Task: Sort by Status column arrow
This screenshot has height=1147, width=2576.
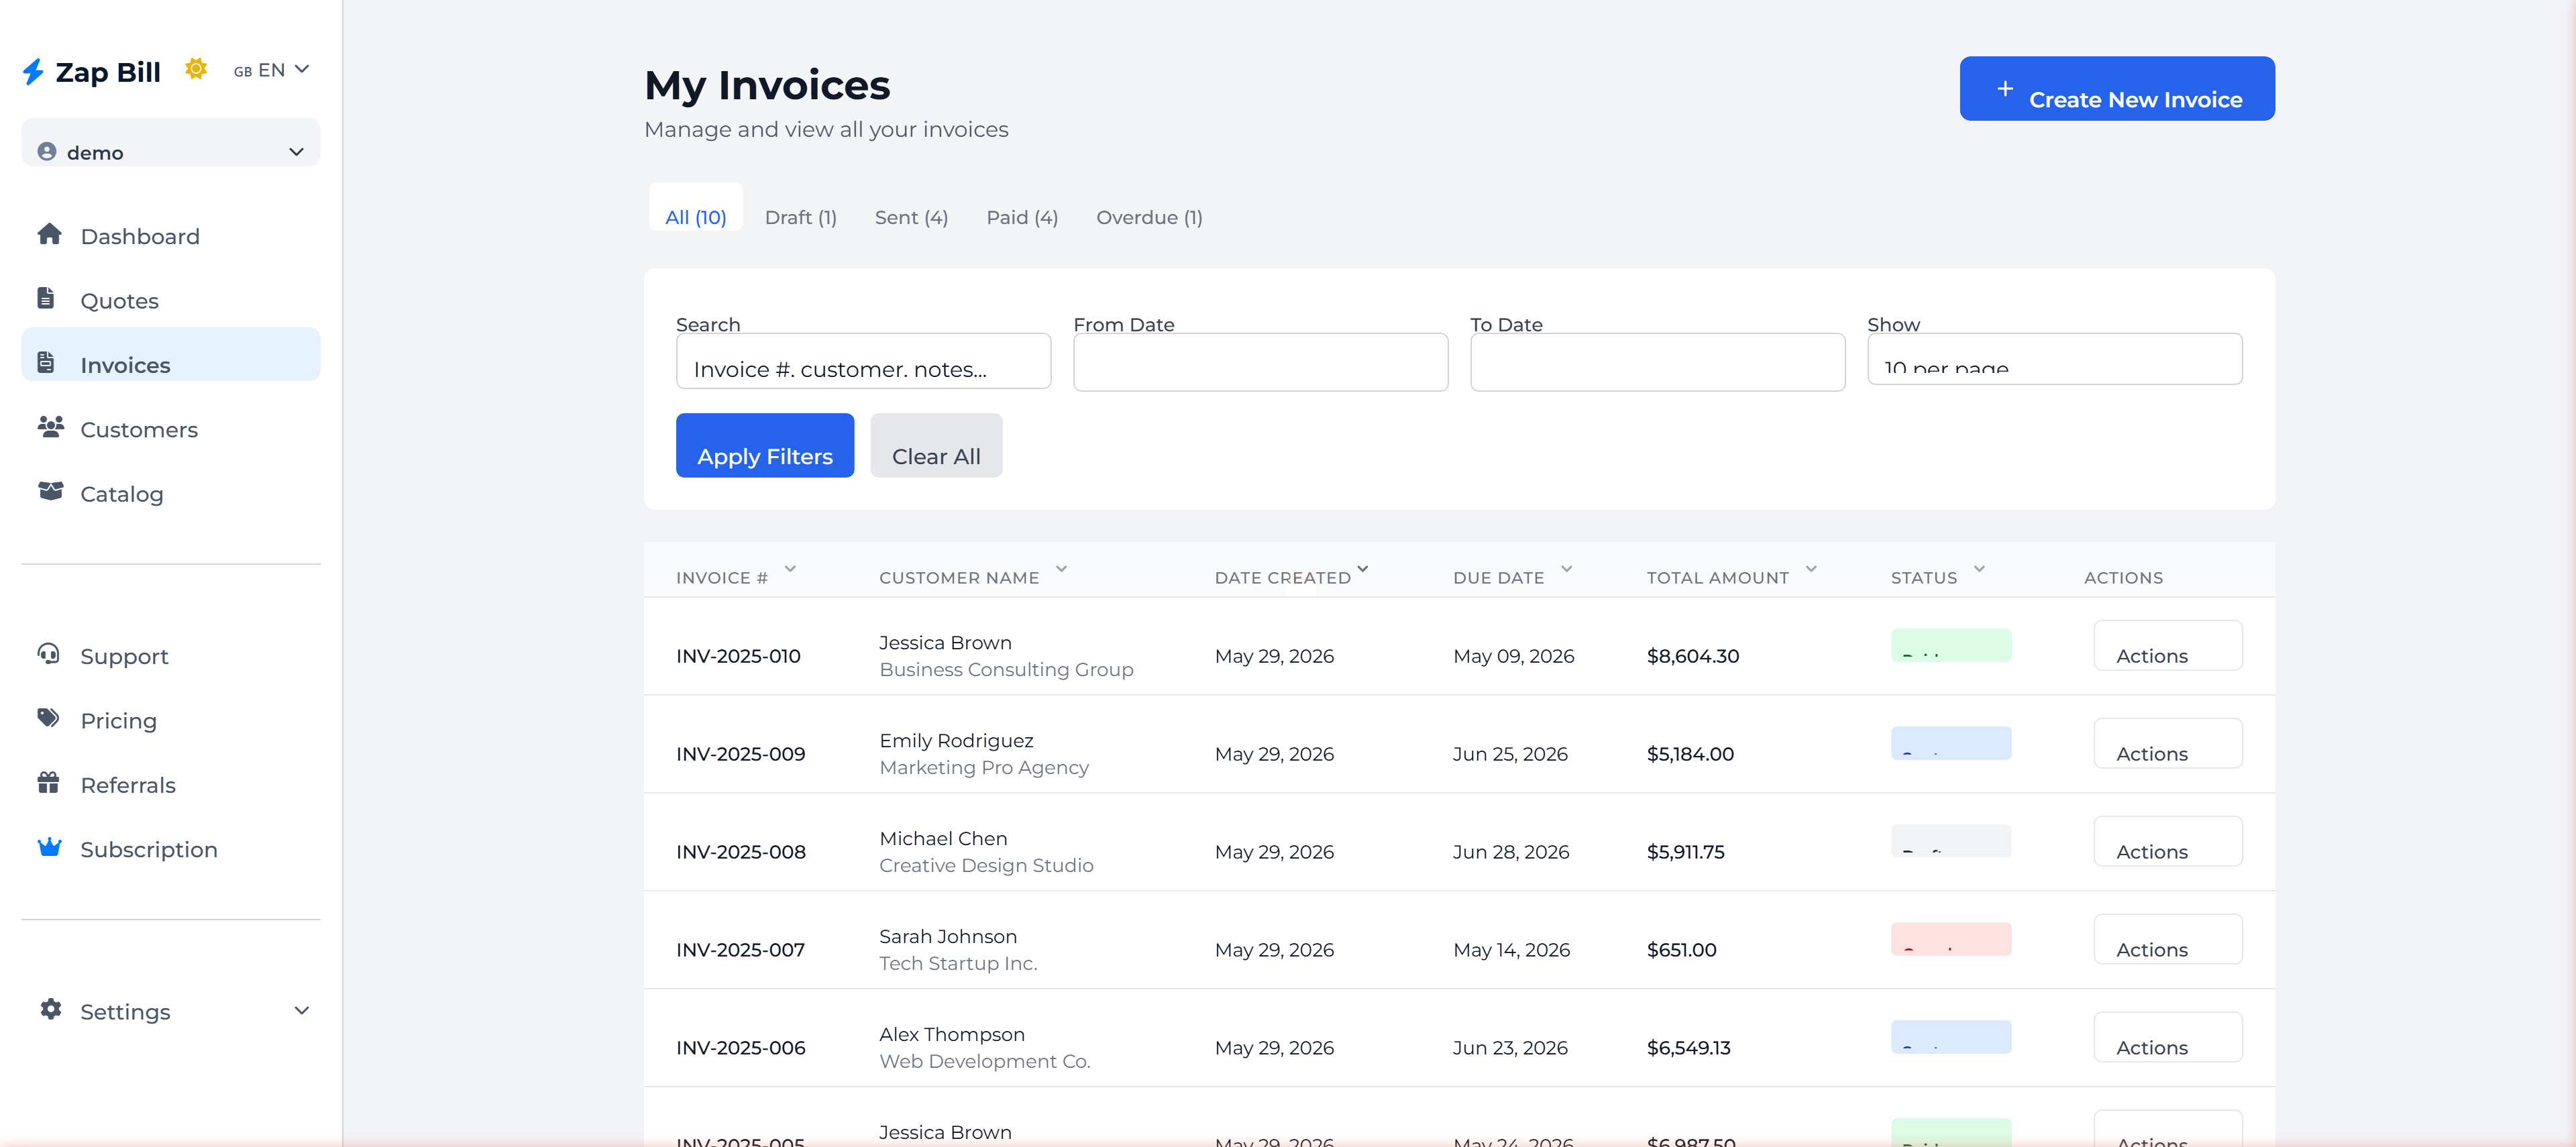Action: (1978, 569)
